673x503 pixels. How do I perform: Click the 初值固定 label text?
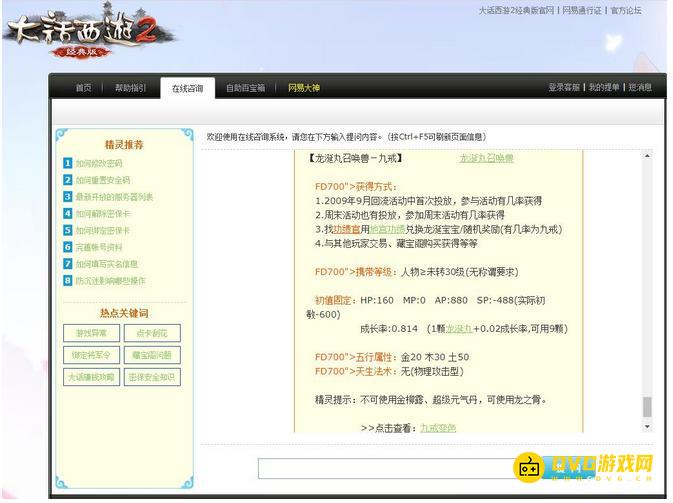[x=333, y=300]
